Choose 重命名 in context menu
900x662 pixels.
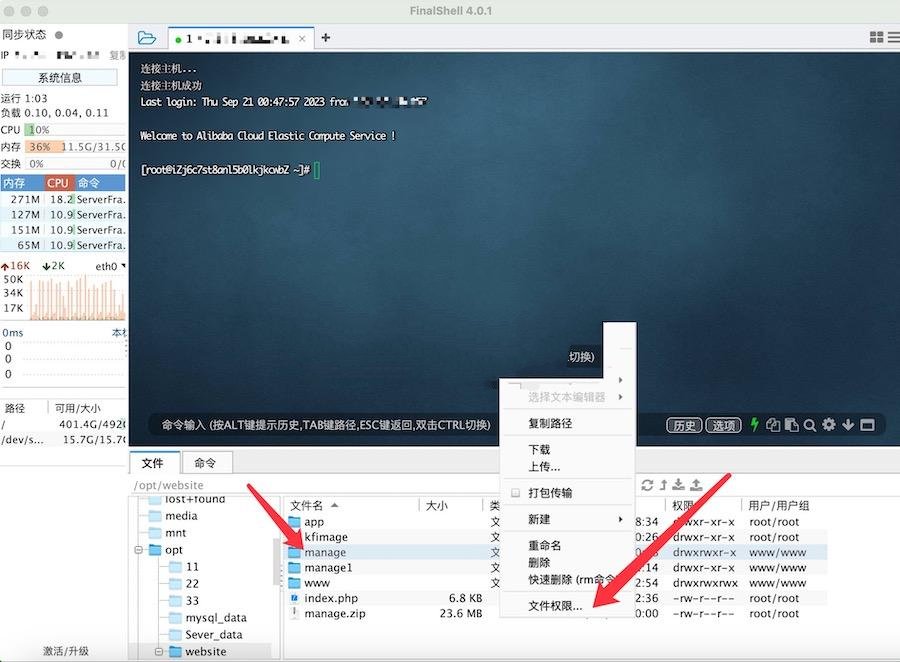click(x=567, y=545)
